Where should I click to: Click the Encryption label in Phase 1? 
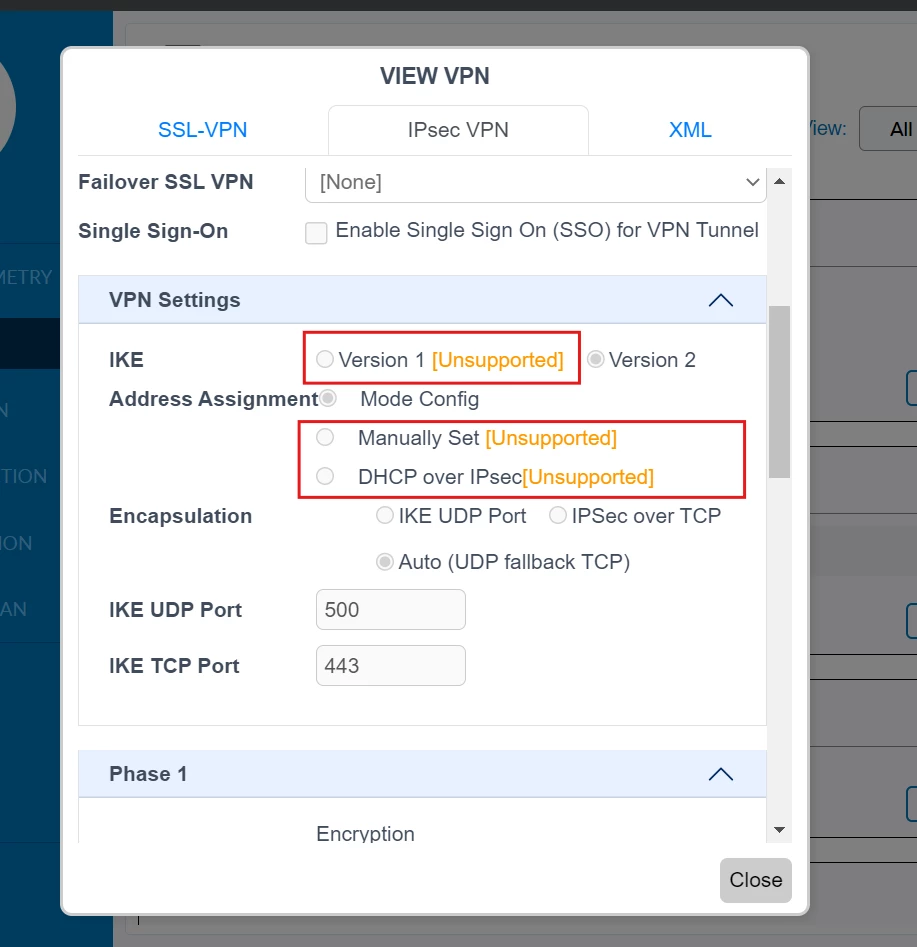pyautogui.click(x=365, y=834)
